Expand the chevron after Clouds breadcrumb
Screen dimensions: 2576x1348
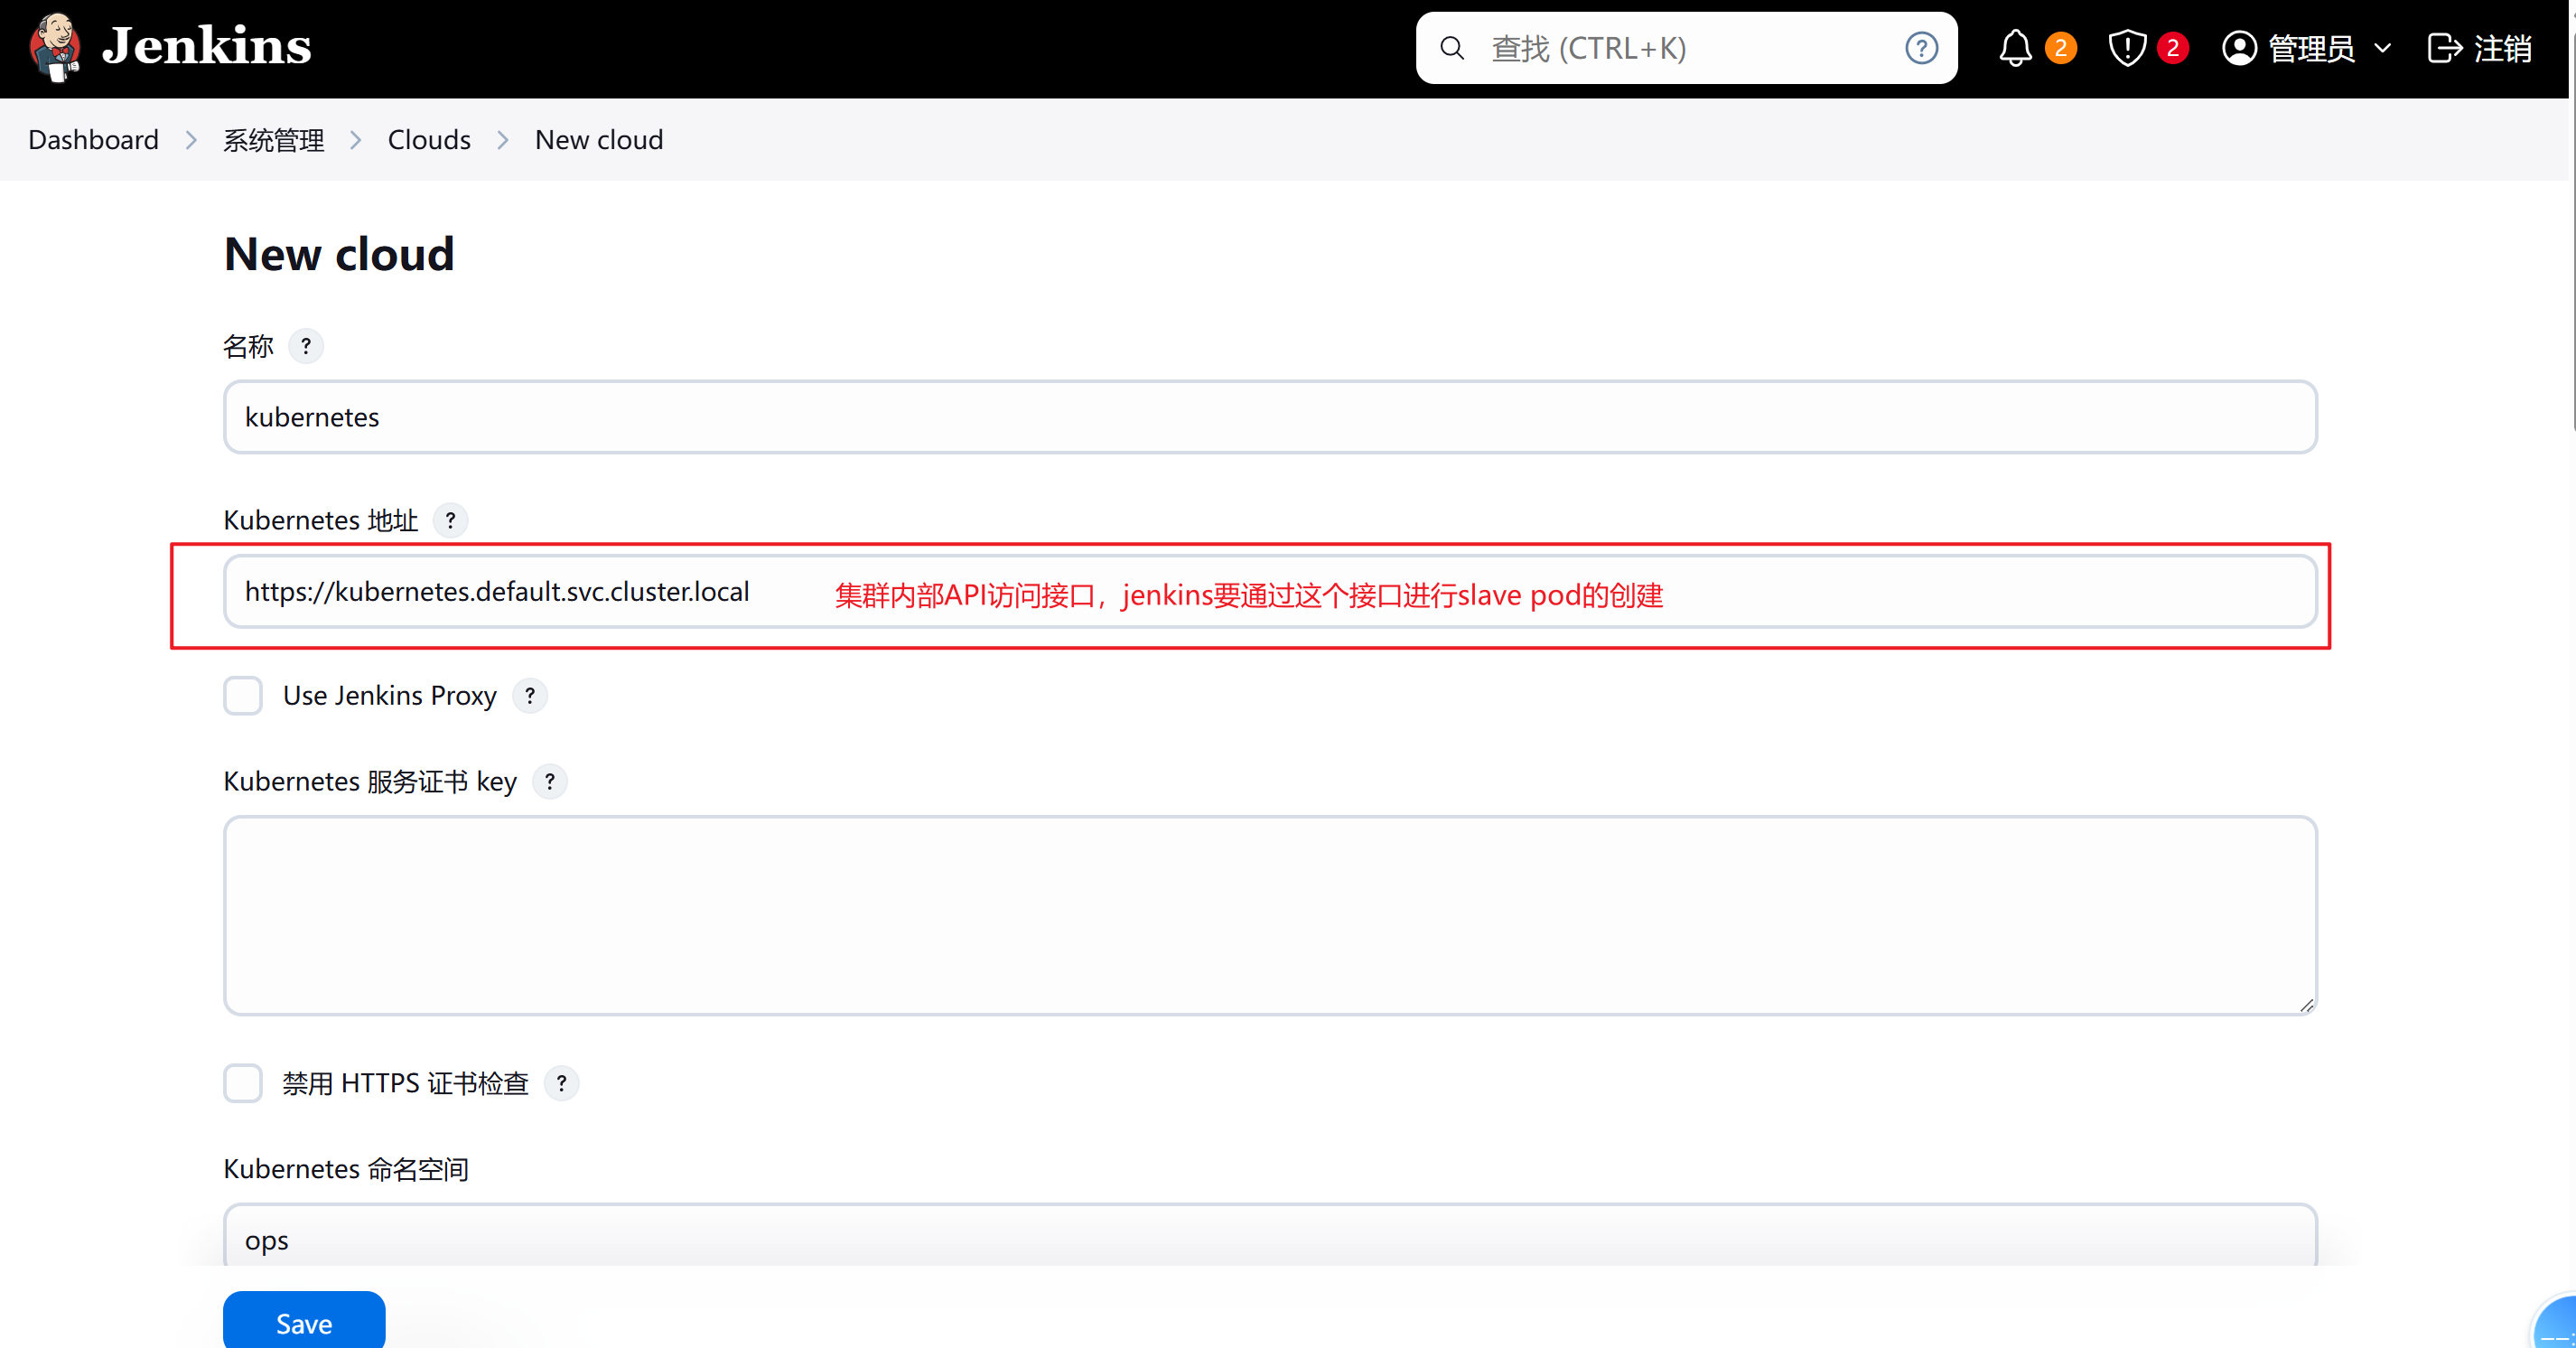503,140
